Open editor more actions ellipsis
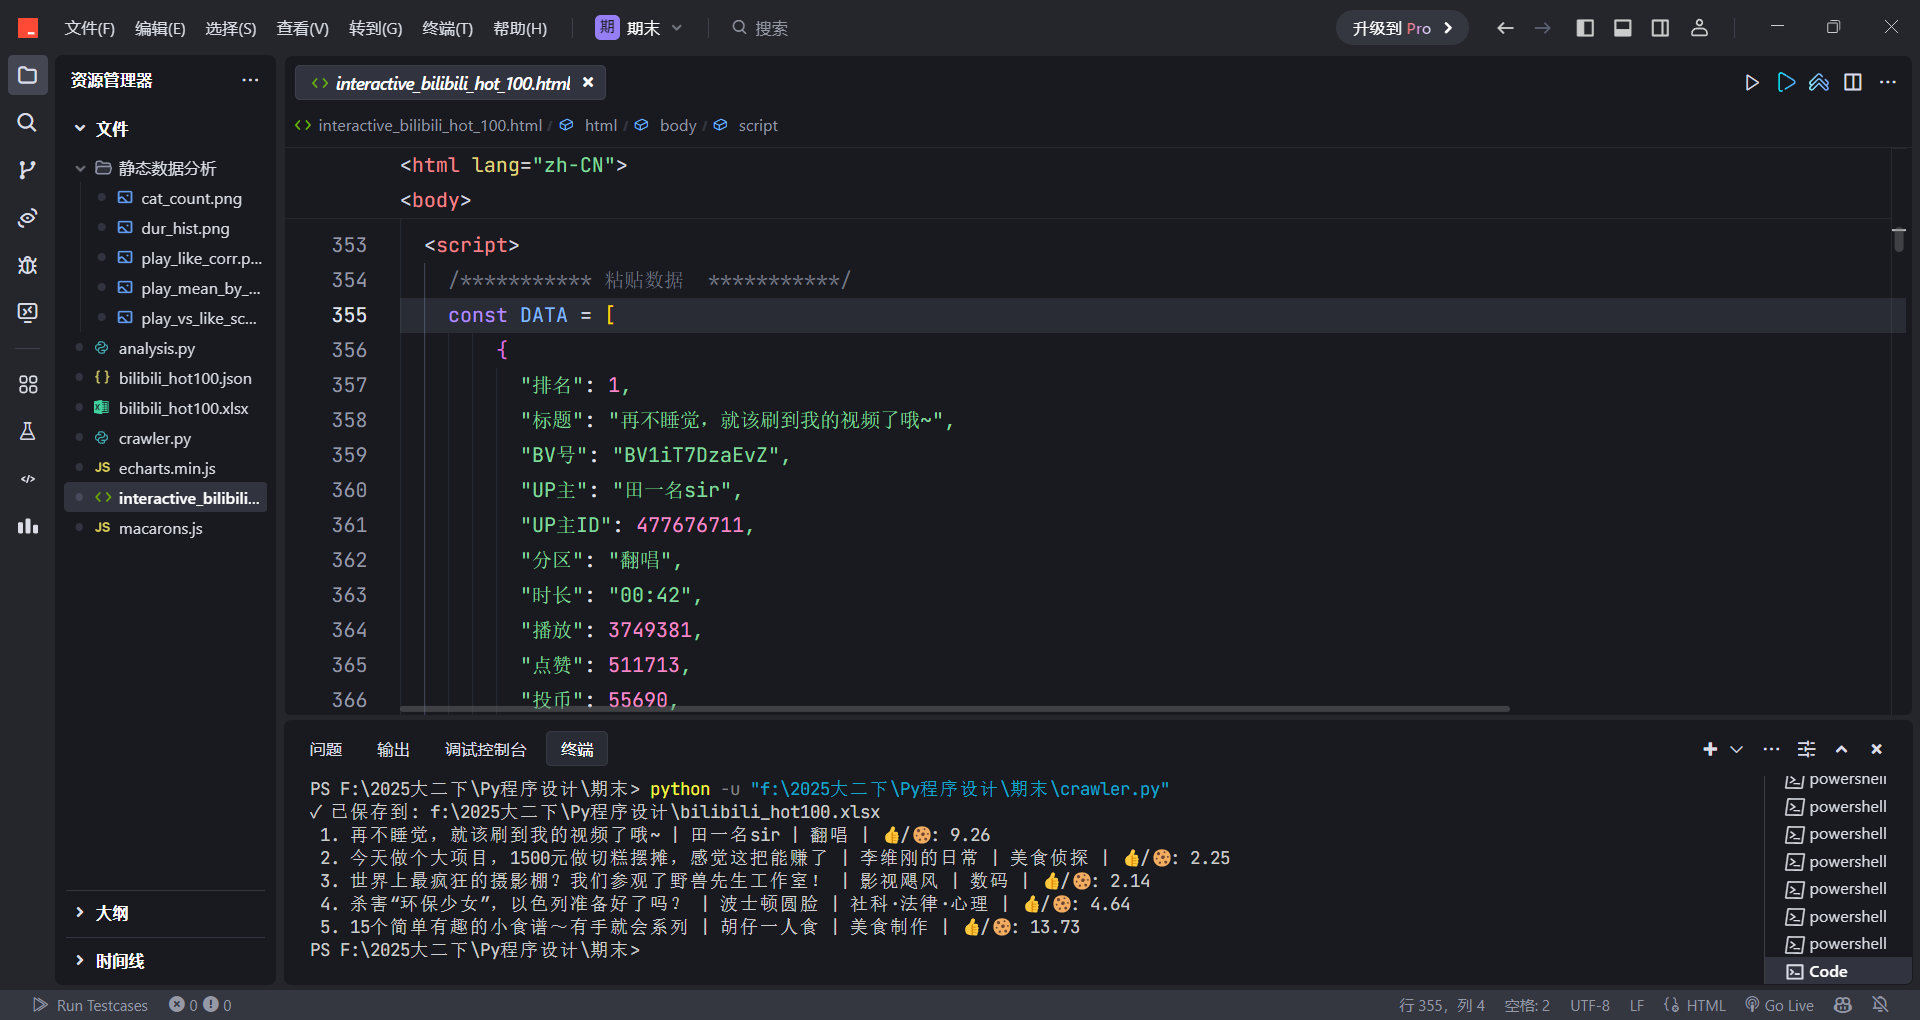Viewport: 1920px width, 1020px height. (1888, 82)
